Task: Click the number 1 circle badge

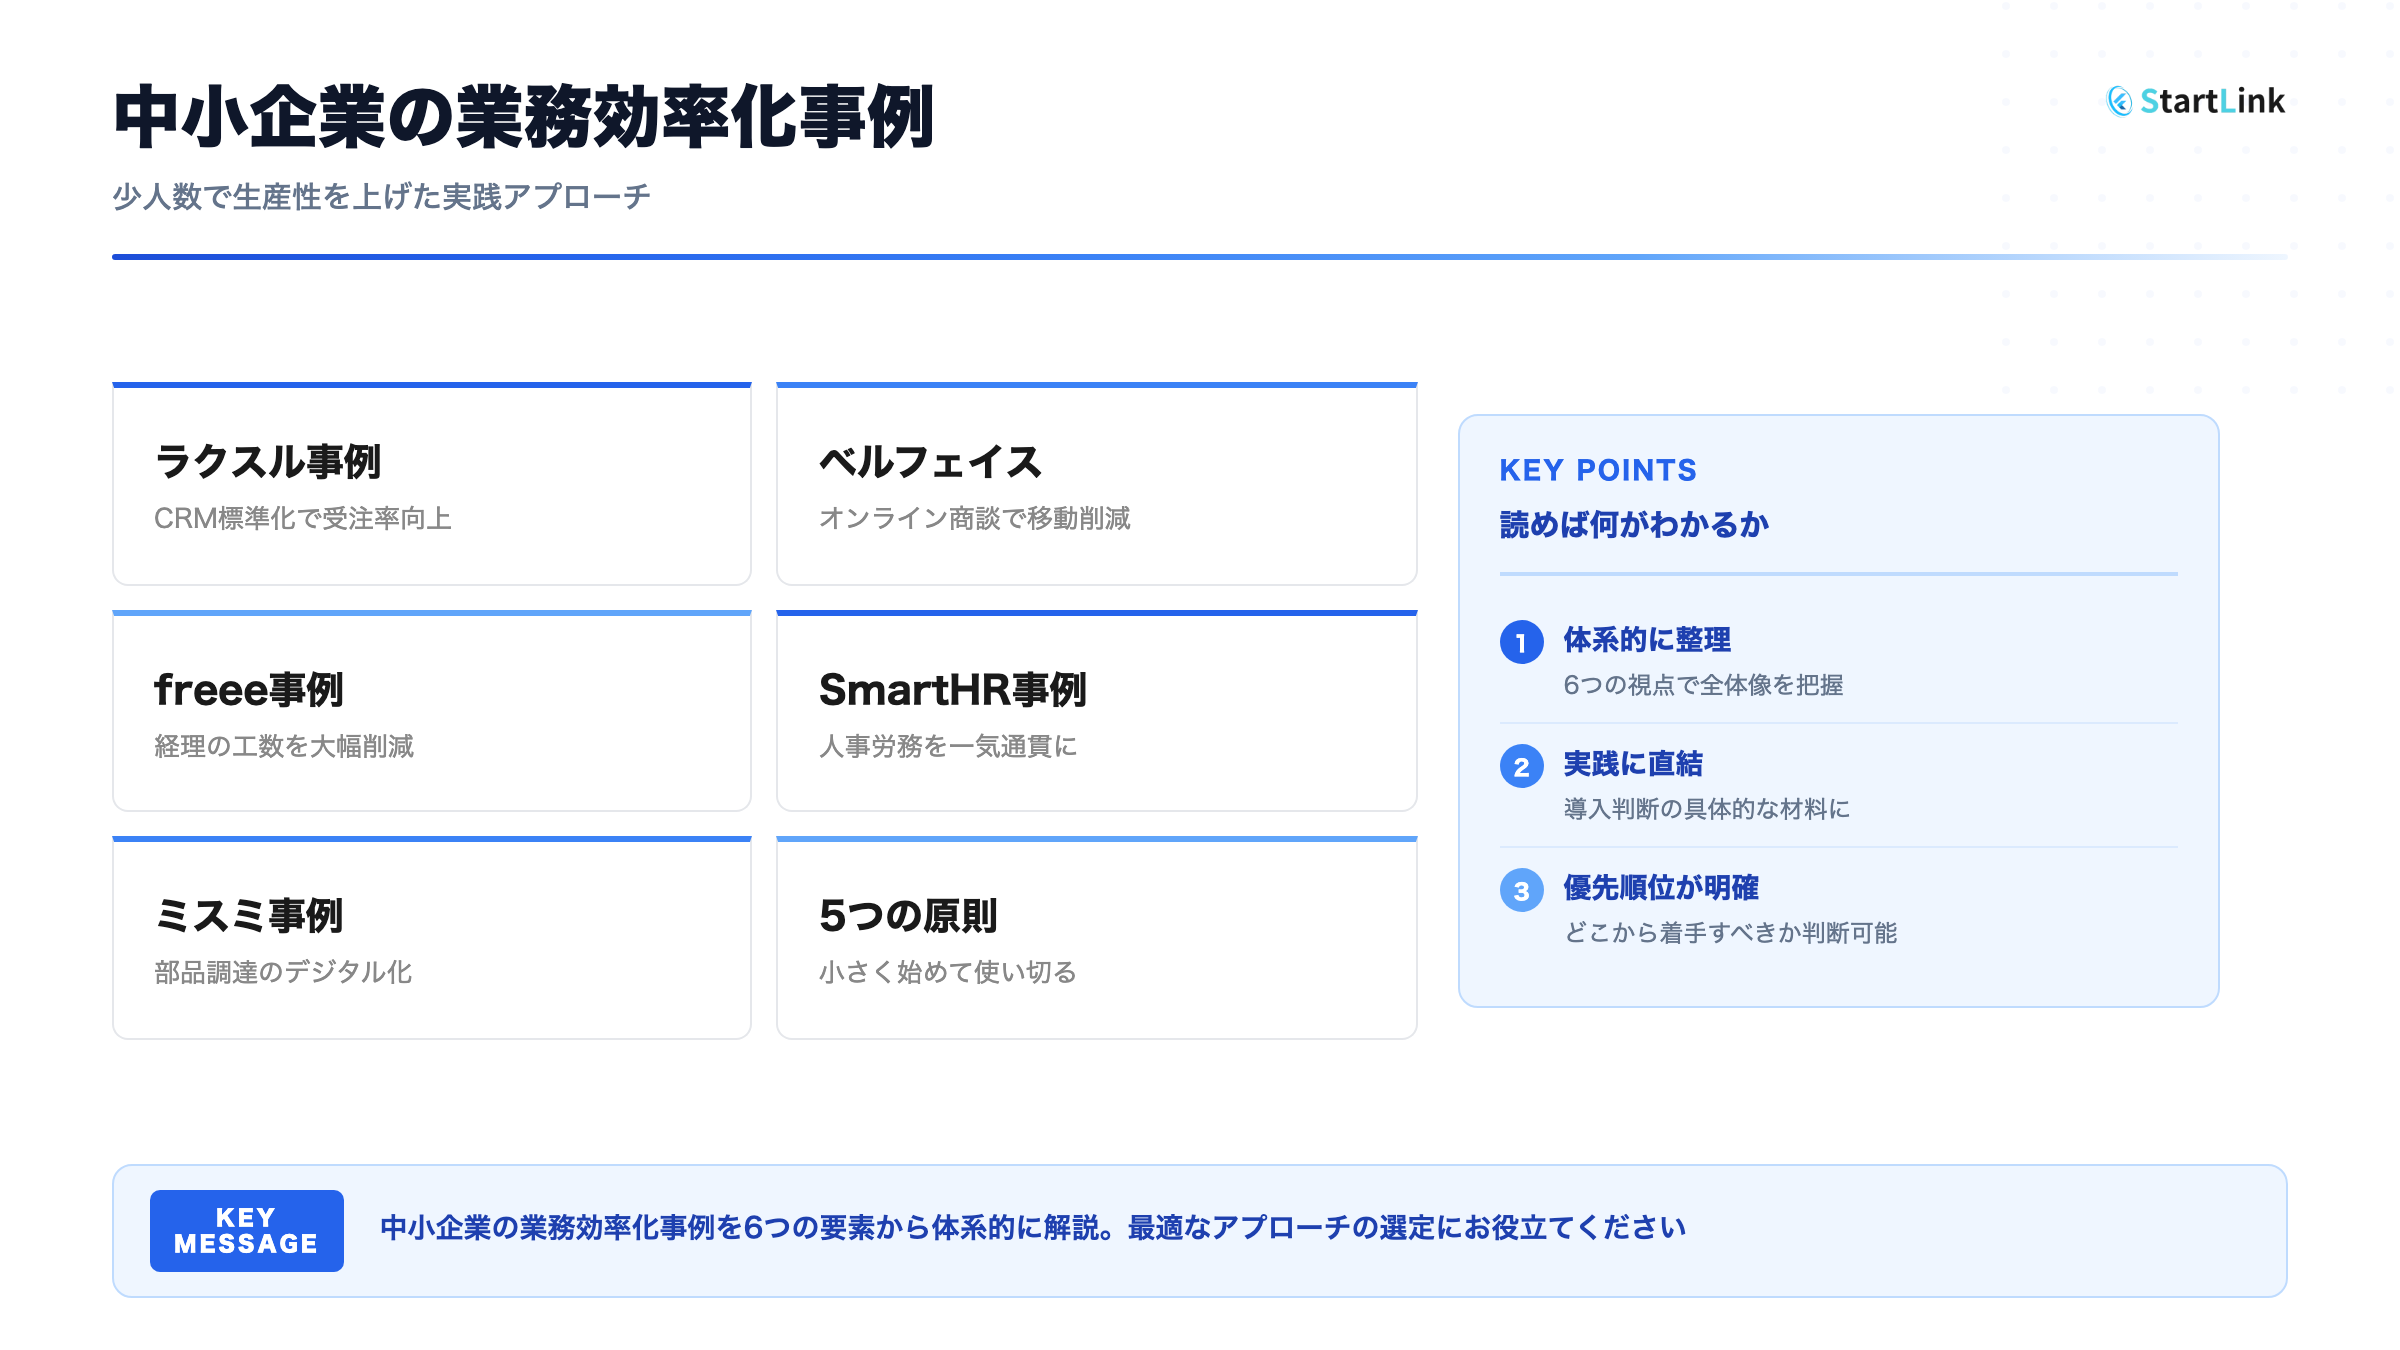Action: pyautogui.click(x=1521, y=642)
